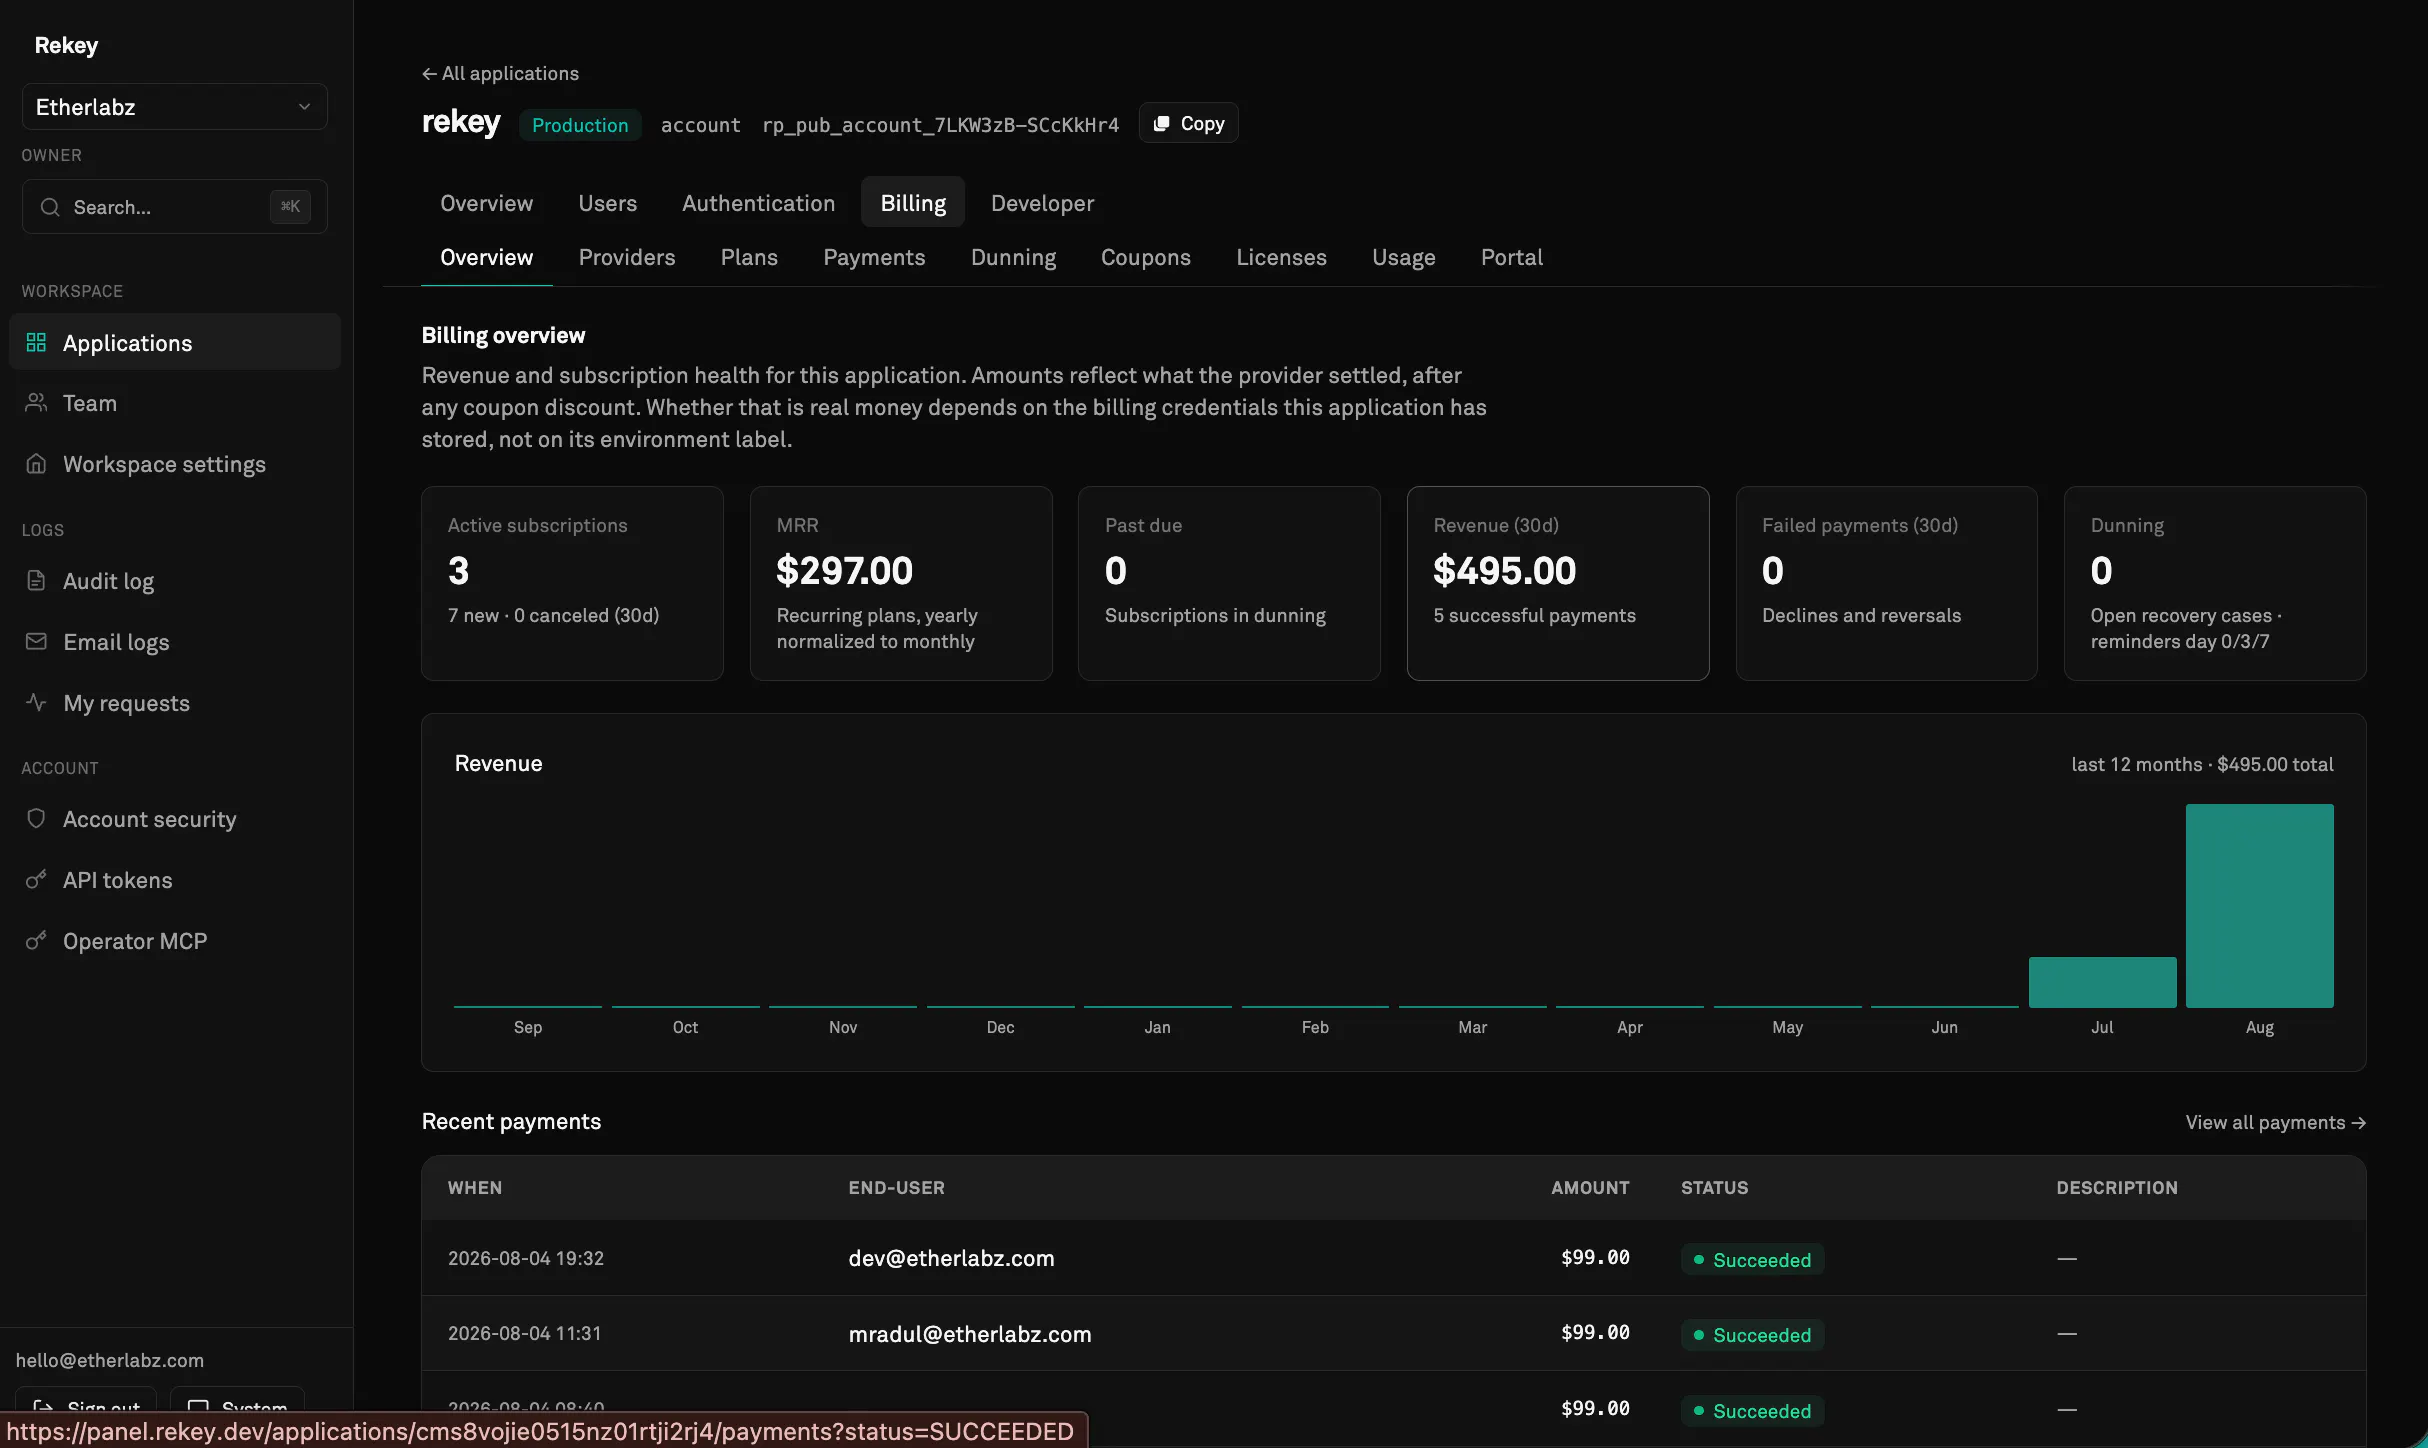Click the WHEN column header
This screenshot has width=2428, height=1448.
click(x=474, y=1188)
